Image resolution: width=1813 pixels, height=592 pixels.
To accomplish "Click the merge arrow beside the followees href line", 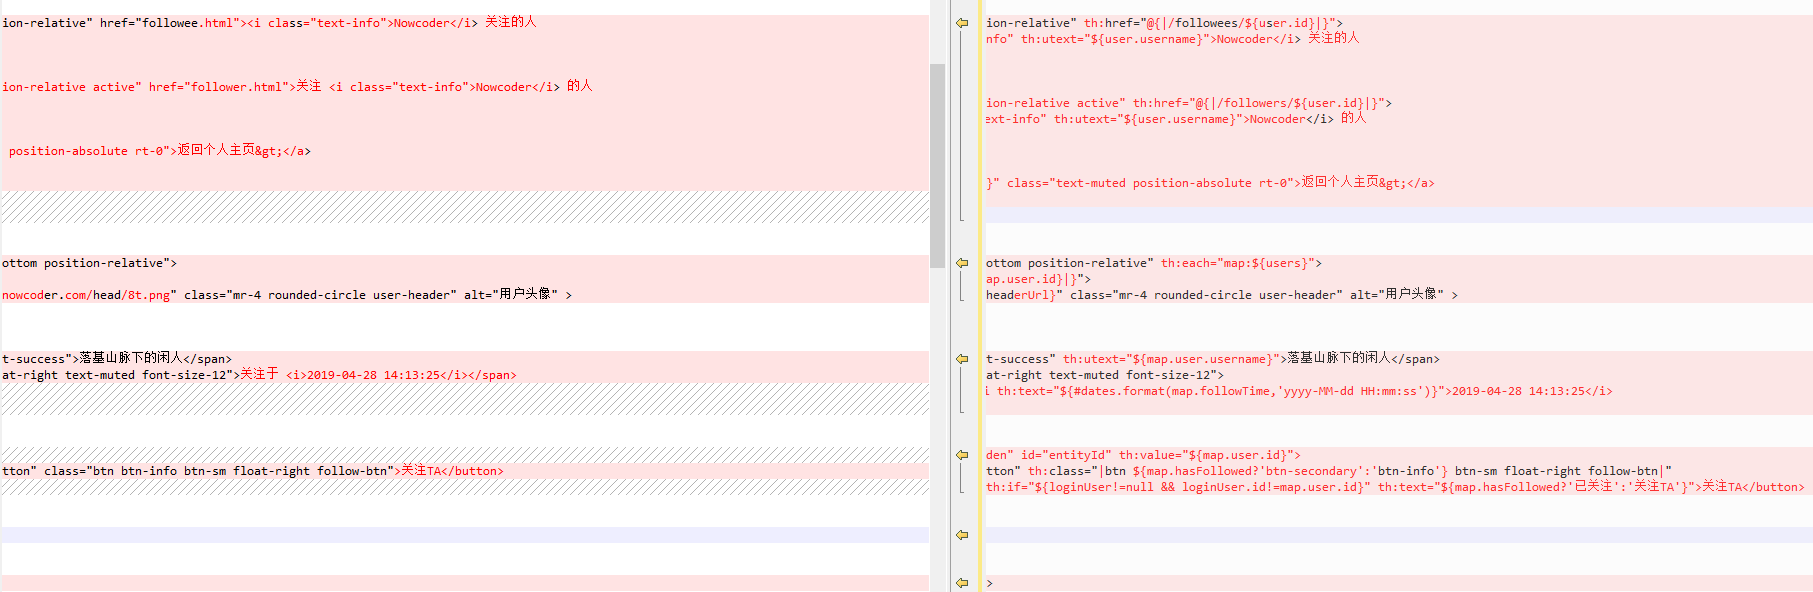I will point(962,23).
